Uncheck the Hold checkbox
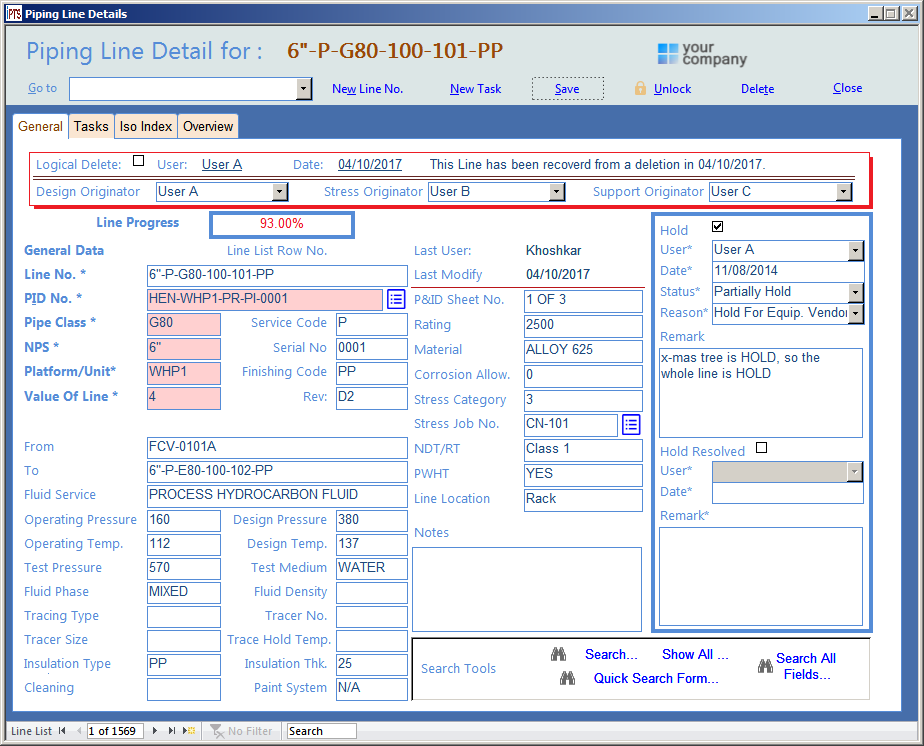Screen dimensions: 924x746 tap(717, 226)
